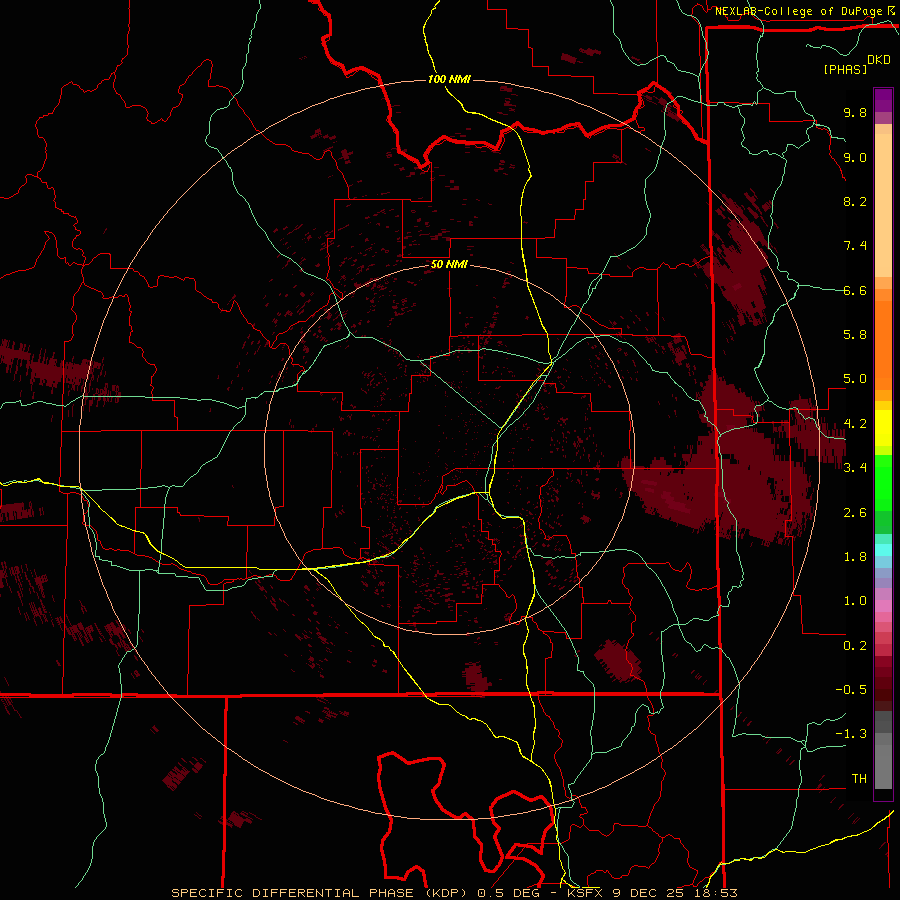900x900 pixels.
Task: Click the pink segment of the color bar
Action: coord(883,606)
